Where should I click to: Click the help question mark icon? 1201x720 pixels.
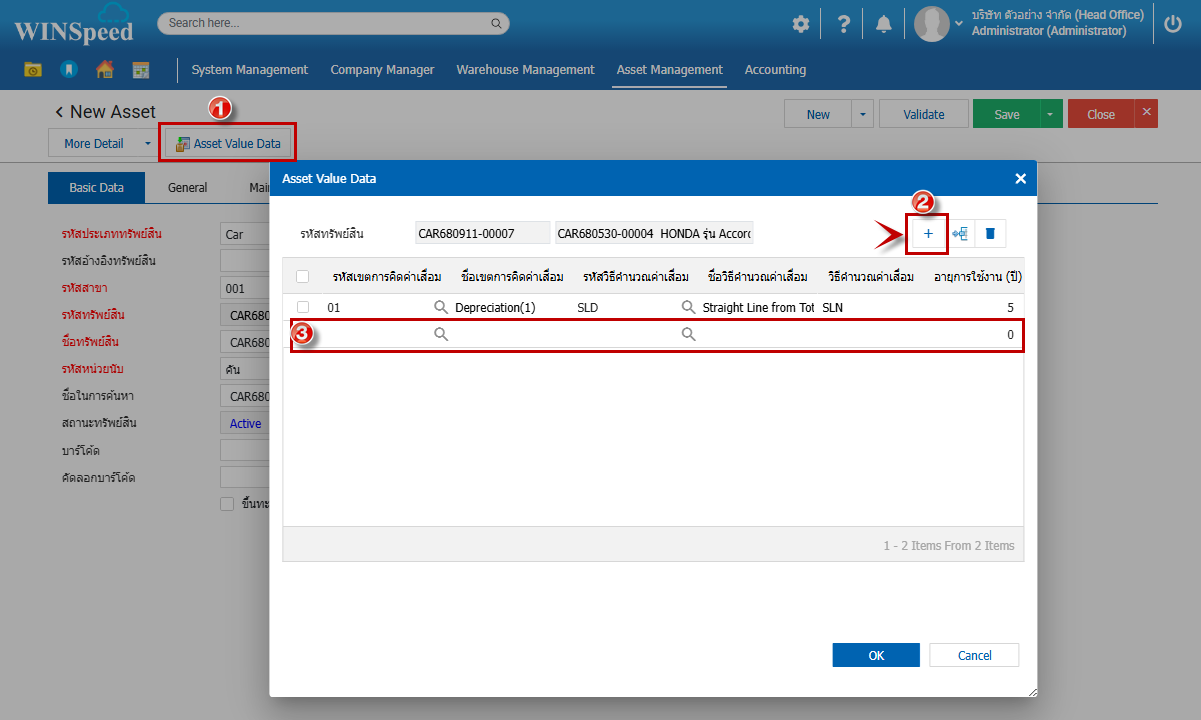coord(843,24)
